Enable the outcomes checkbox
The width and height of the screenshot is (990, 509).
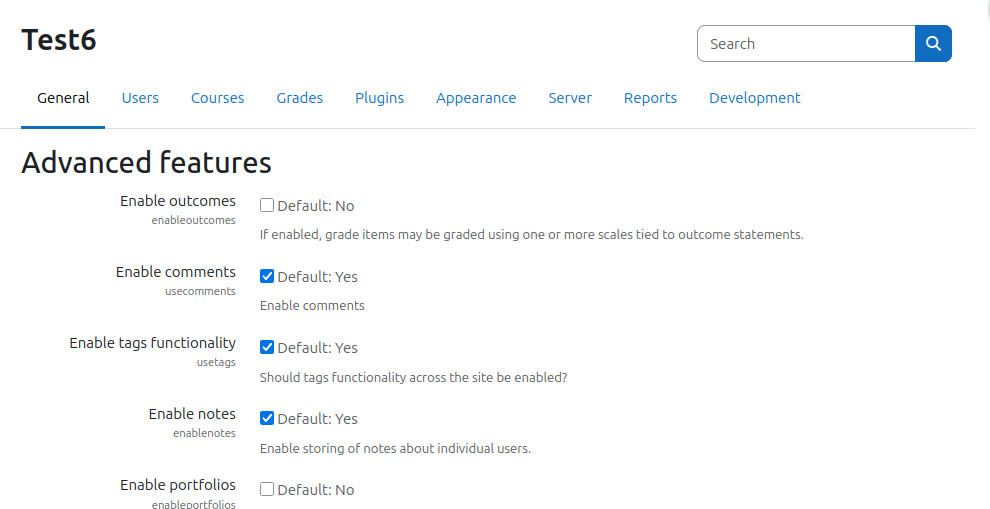tap(267, 205)
